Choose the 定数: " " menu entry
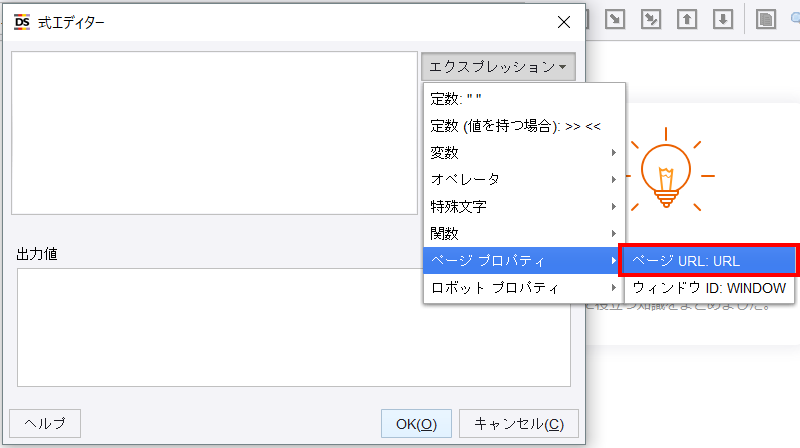This screenshot has width=800, height=448. [524, 98]
